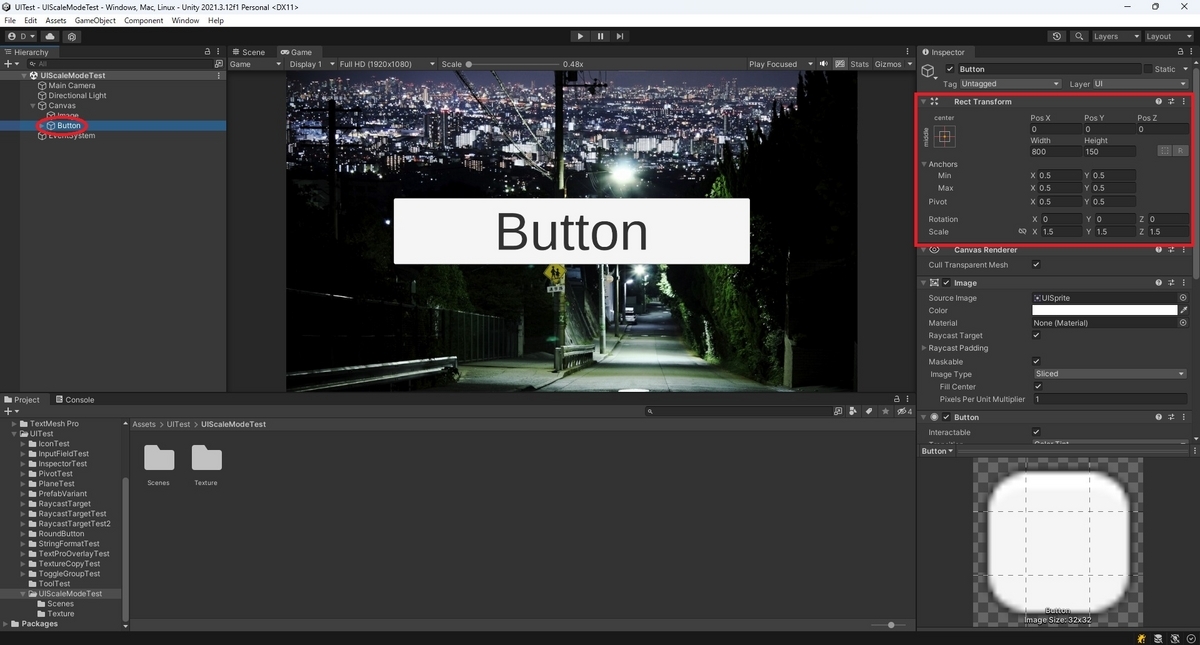
Task: Toggle the Raycast Target checkbox
Action: tap(1036, 336)
